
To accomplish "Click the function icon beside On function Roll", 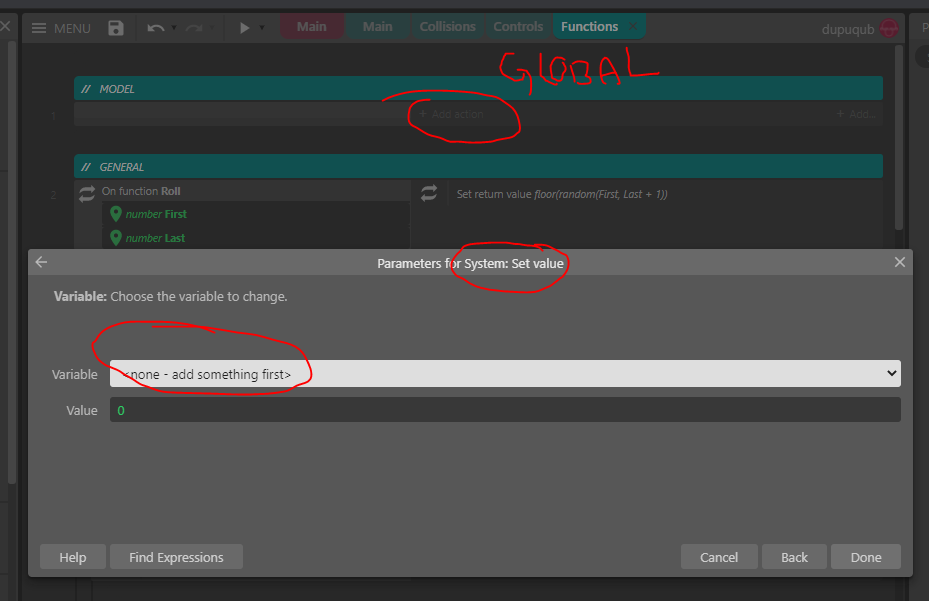I will coord(87,193).
